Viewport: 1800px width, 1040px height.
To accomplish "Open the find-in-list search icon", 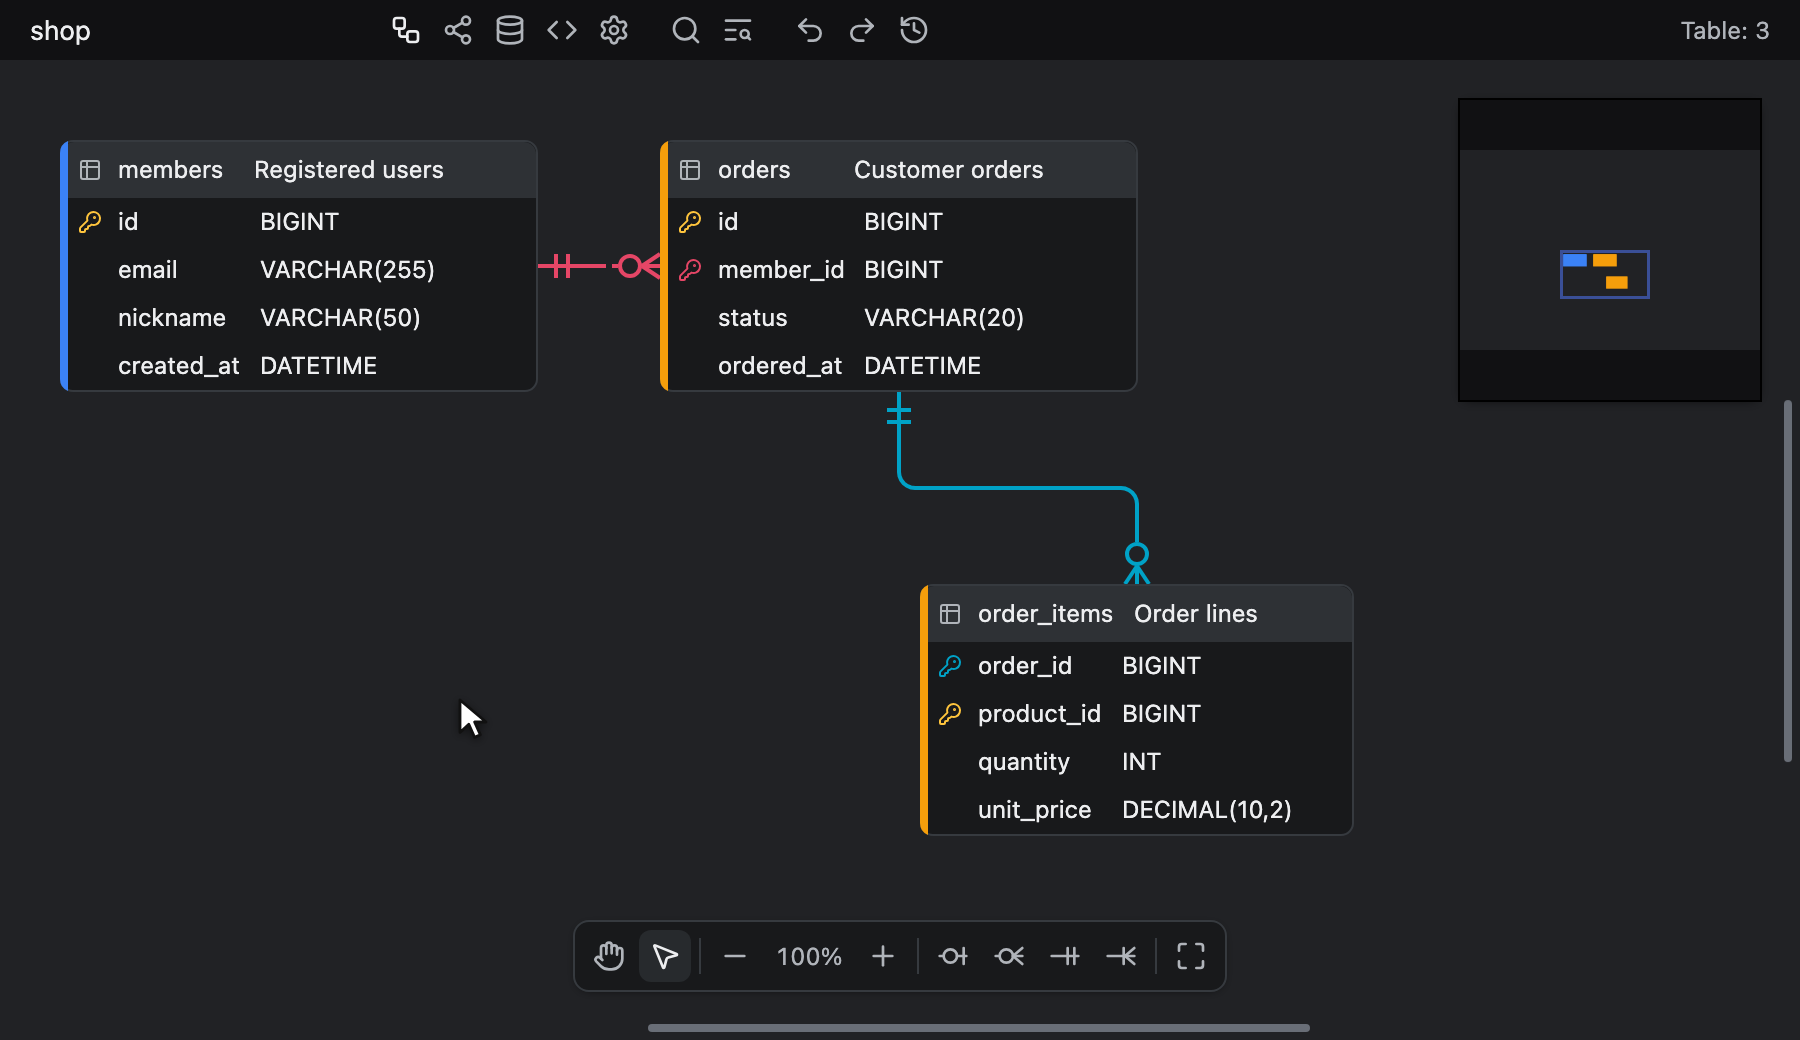I will [x=738, y=30].
